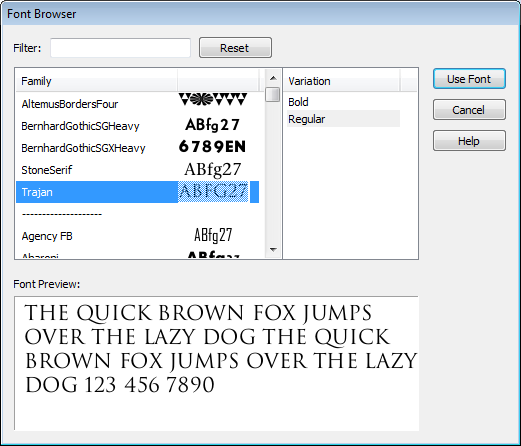Click the family list scroll down arrow
The image size is (521, 446).
point(273,249)
